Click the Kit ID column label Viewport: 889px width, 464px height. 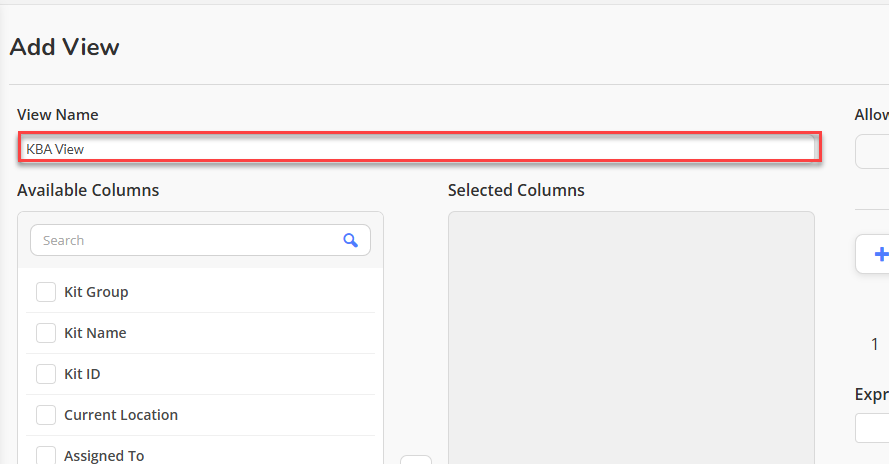pyautogui.click(x=82, y=374)
